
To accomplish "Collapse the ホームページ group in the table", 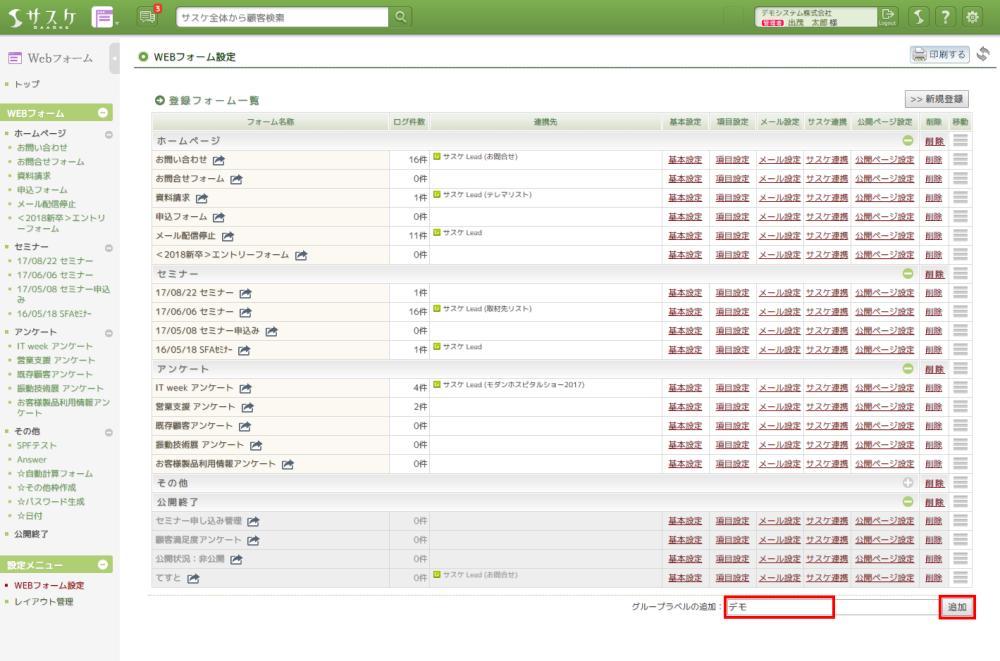I will [x=908, y=141].
